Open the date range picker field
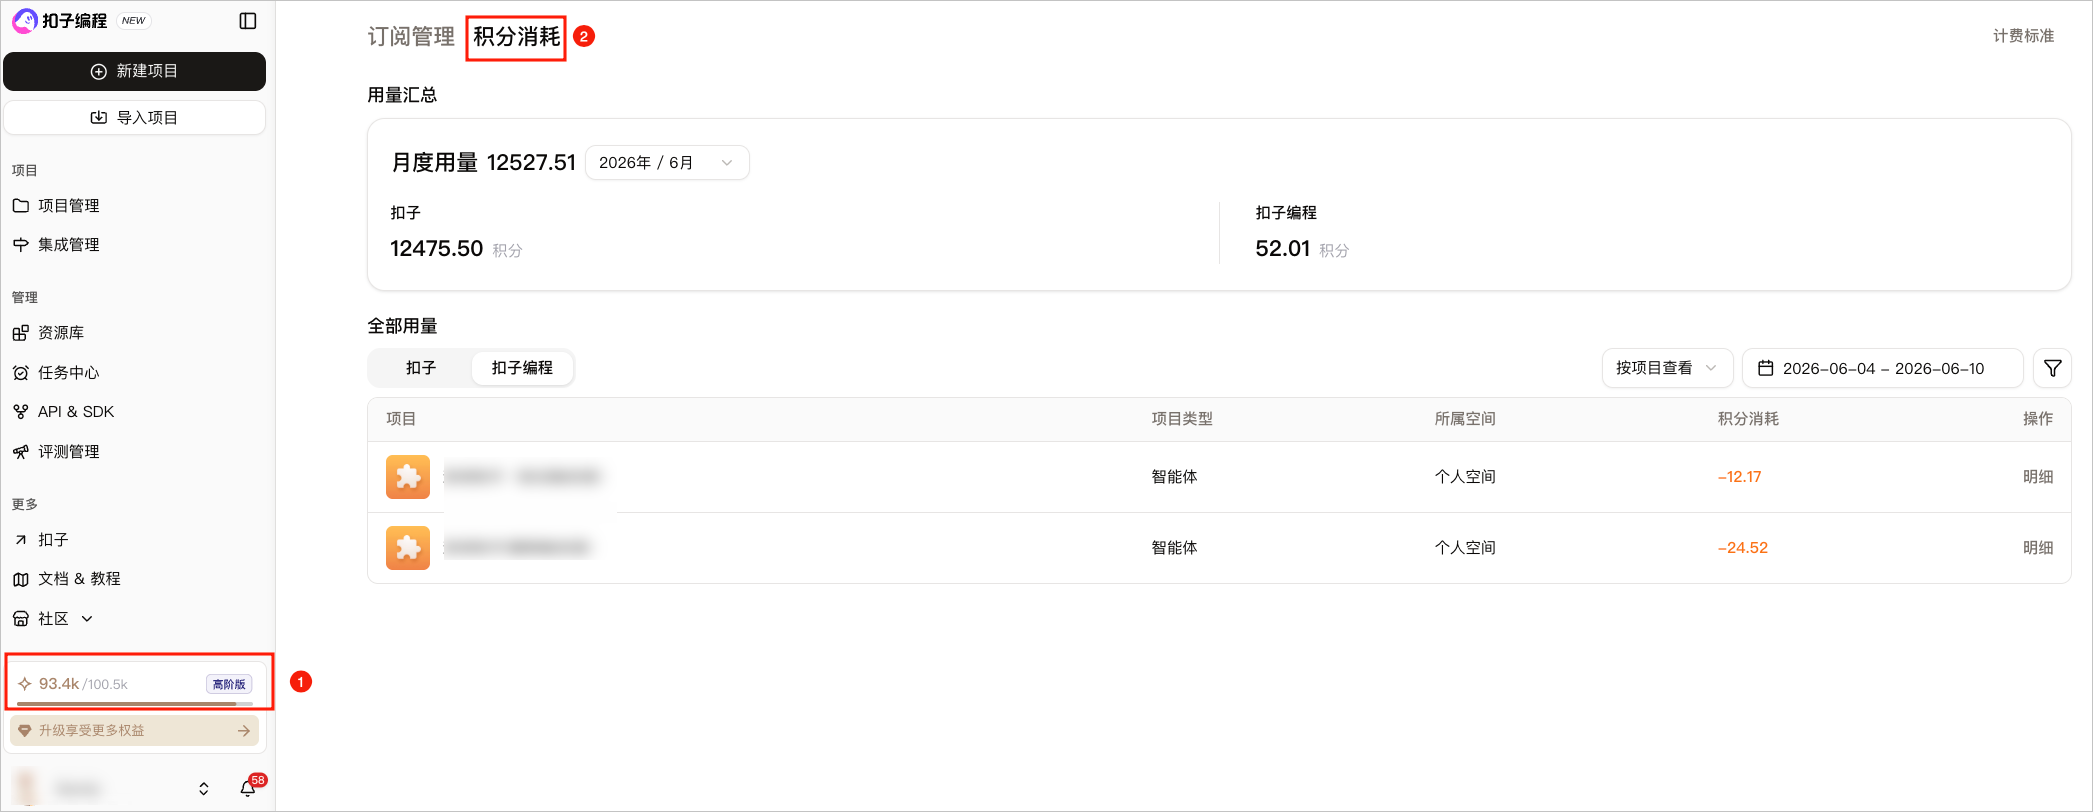Viewport: 2093px width, 812px height. pyautogui.click(x=1882, y=368)
